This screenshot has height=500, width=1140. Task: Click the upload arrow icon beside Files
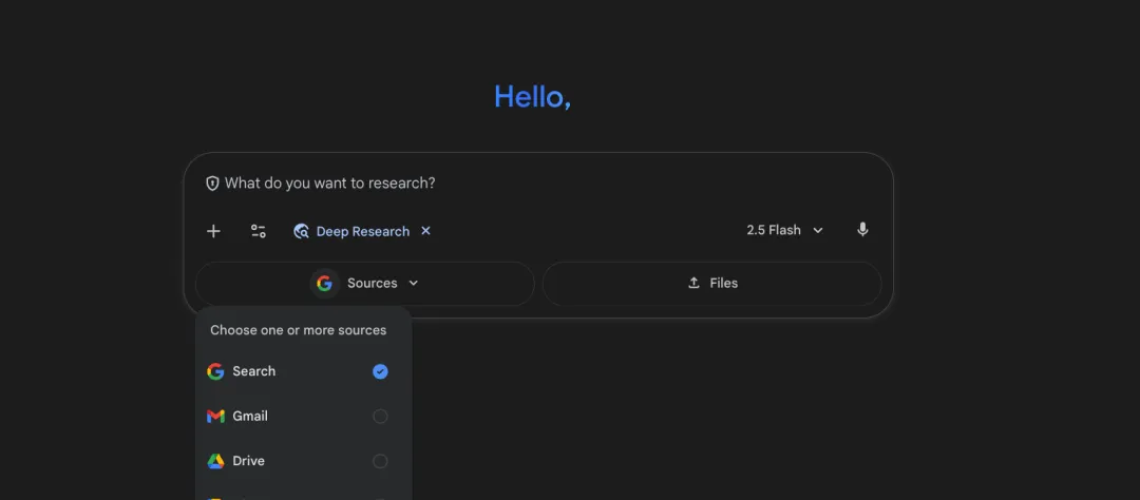click(x=694, y=283)
